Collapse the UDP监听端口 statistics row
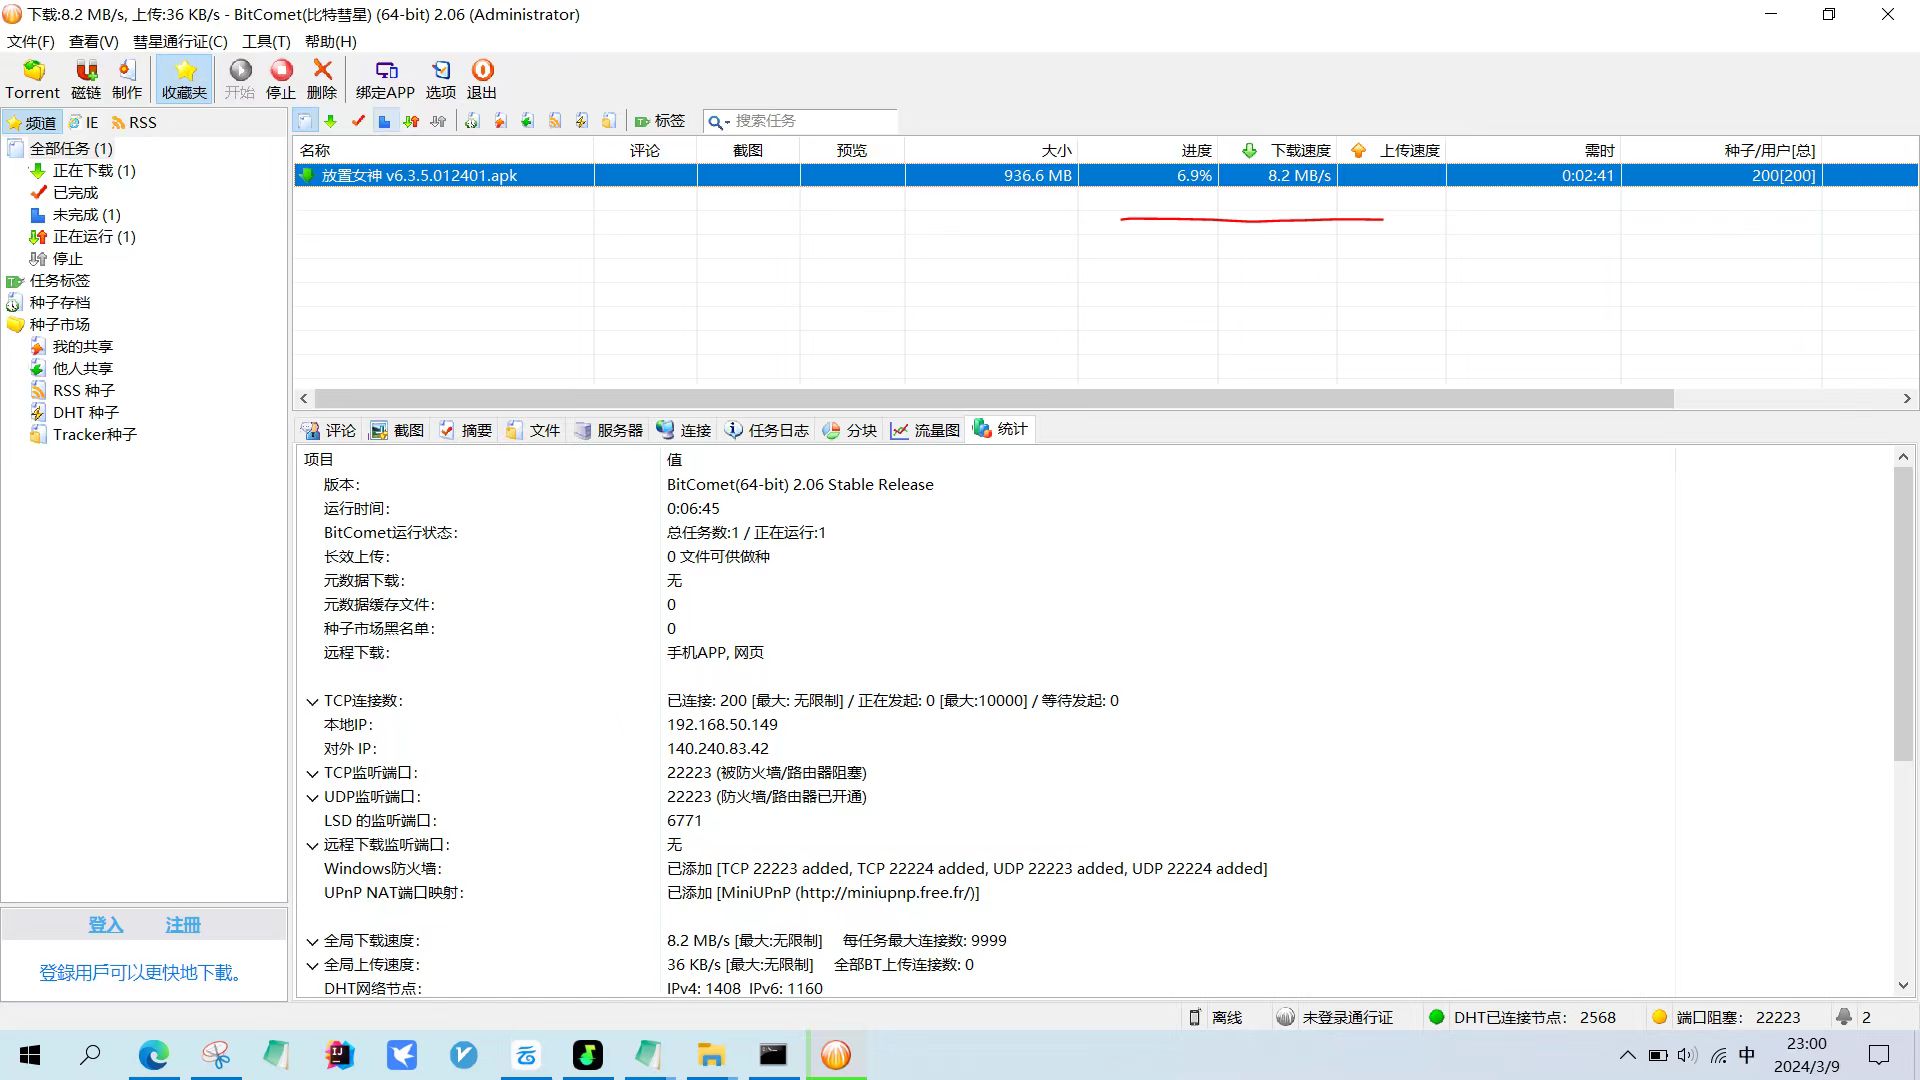This screenshot has width=1920, height=1080. click(x=312, y=798)
